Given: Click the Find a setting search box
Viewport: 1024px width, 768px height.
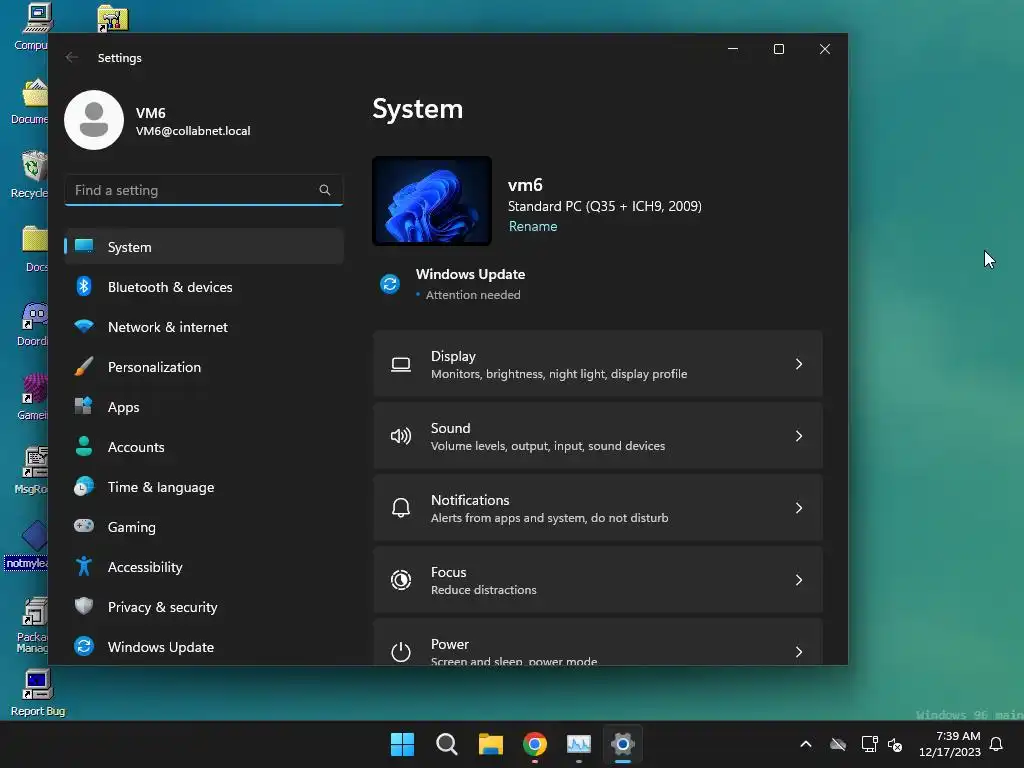Looking at the screenshot, I should tap(204, 190).
